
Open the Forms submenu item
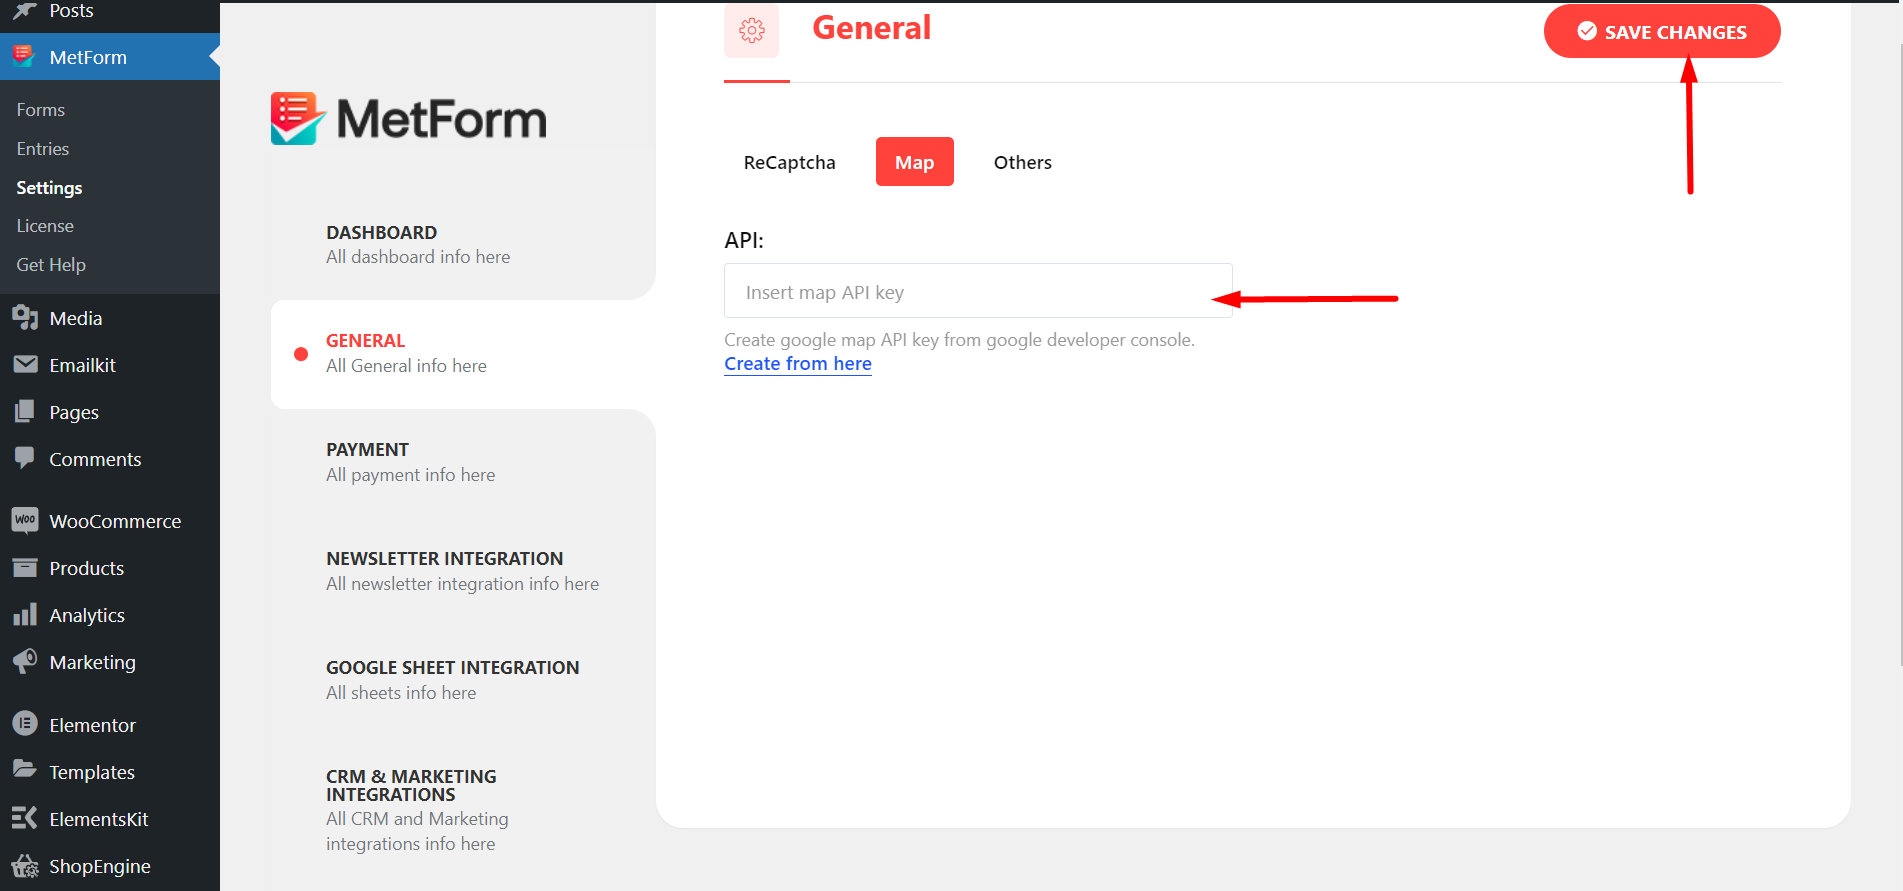41,110
